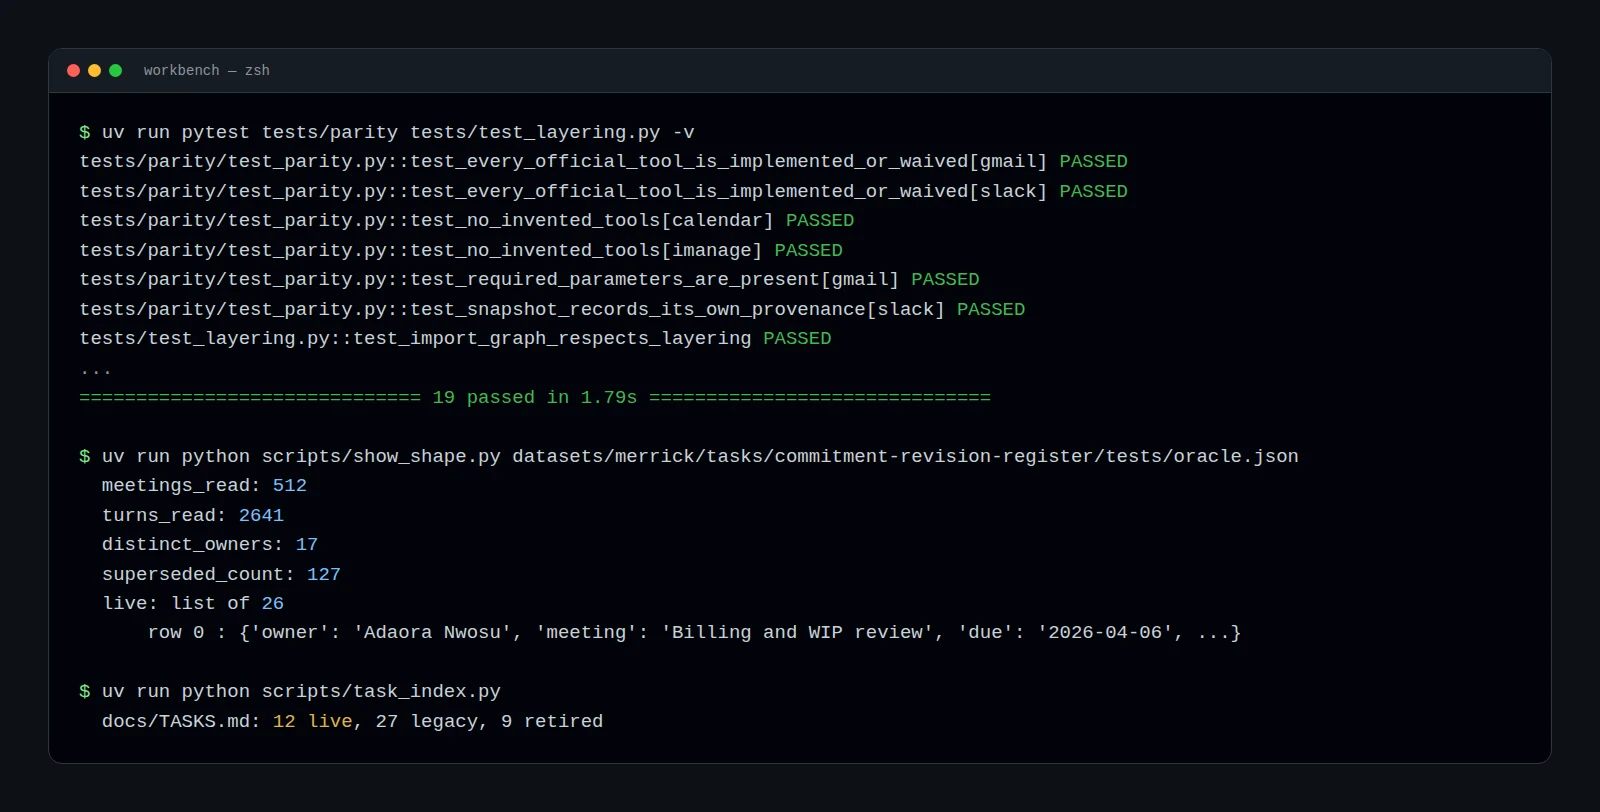This screenshot has height=812, width=1600.
Task: Click the test_no_invented_tools[calendar] line
Action: pyautogui.click(x=467, y=221)
